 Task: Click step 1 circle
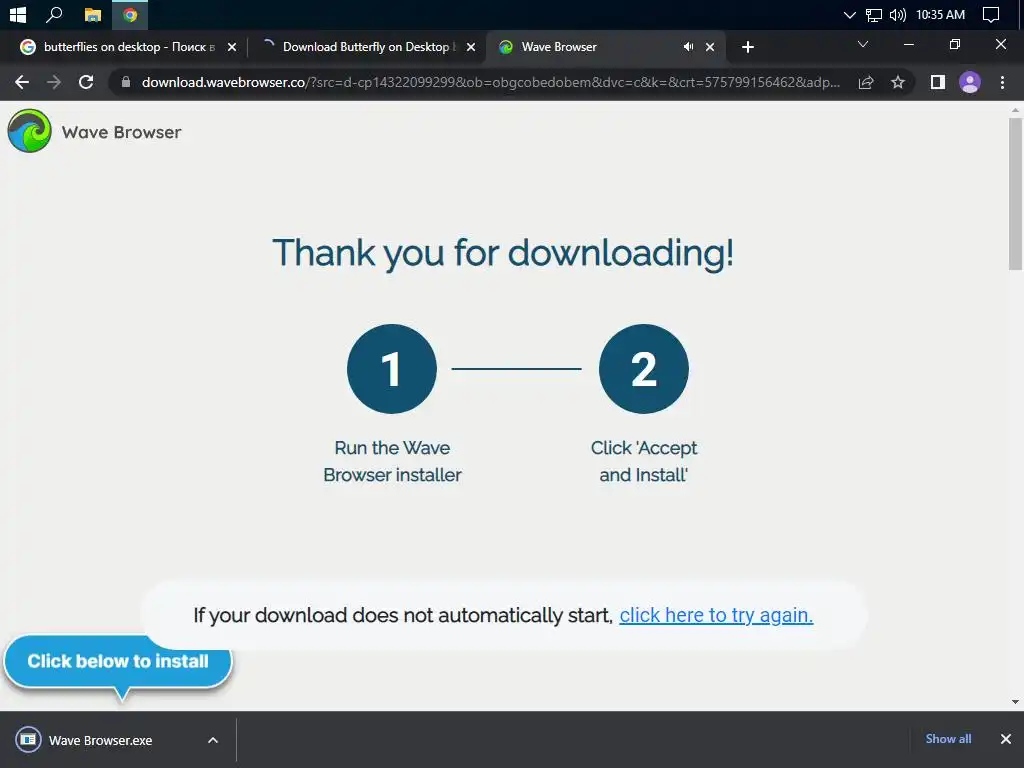392,369
